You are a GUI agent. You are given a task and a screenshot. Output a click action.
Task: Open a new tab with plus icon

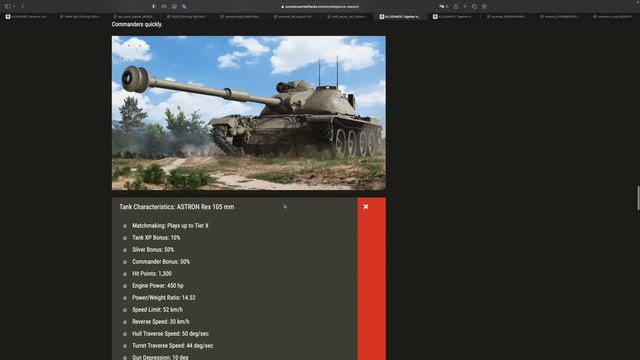465,7
